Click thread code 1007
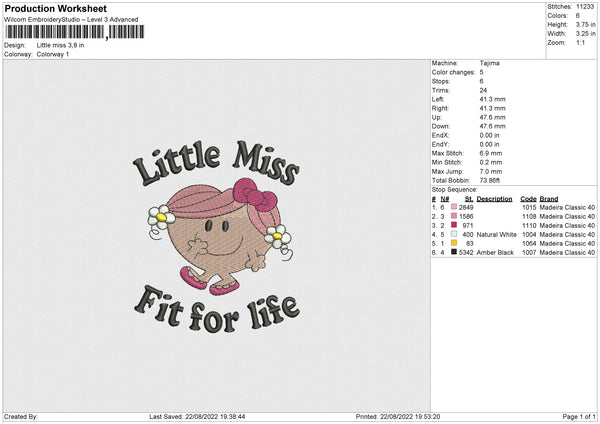The width and height of the screenshot is (600, 424). click(529, 253)
